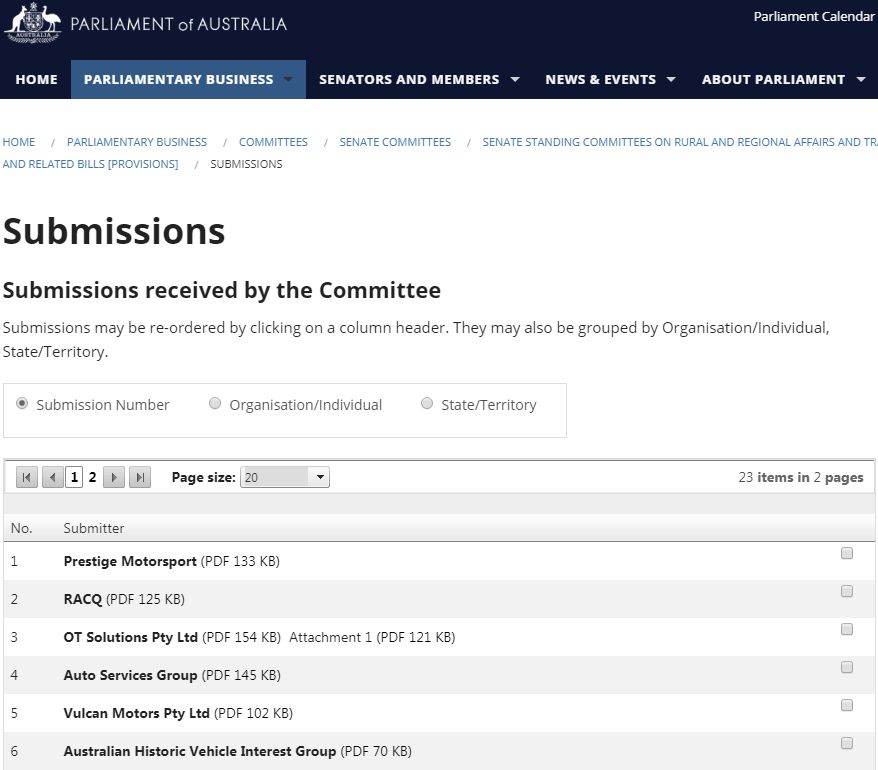Tick the checkbox for RACQ submission
The height and width of the screenshot is (770, 878).
coord(847,591)
